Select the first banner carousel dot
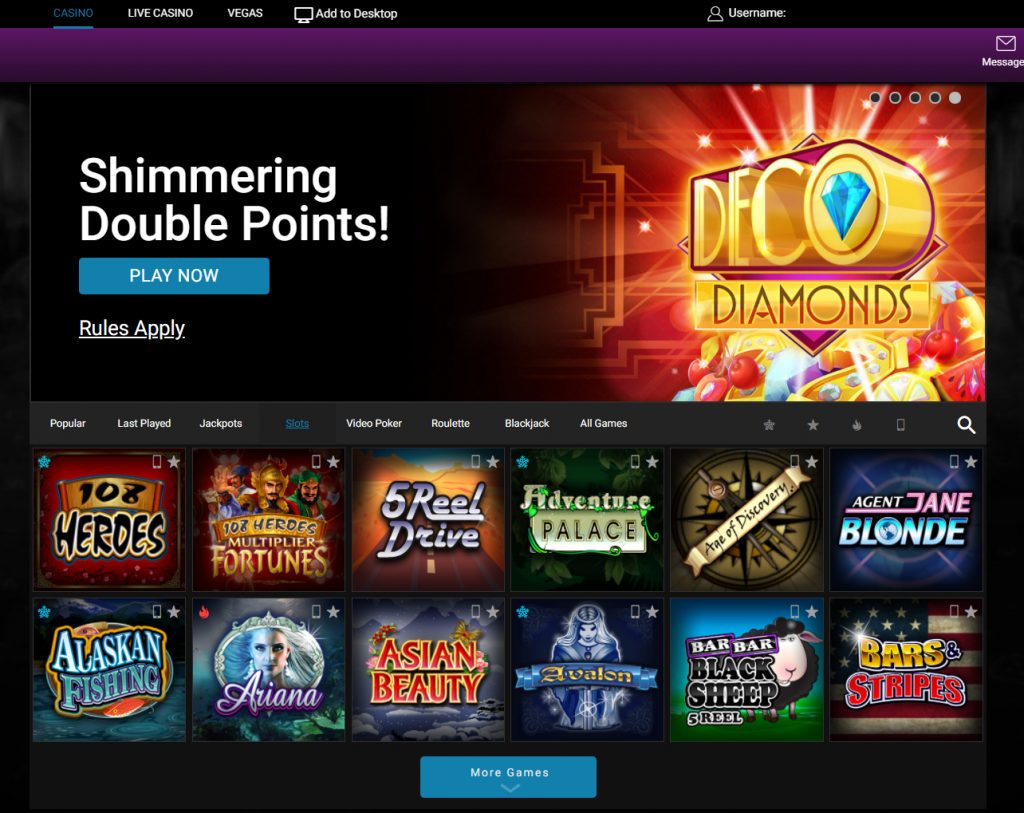 pos(875,98)
